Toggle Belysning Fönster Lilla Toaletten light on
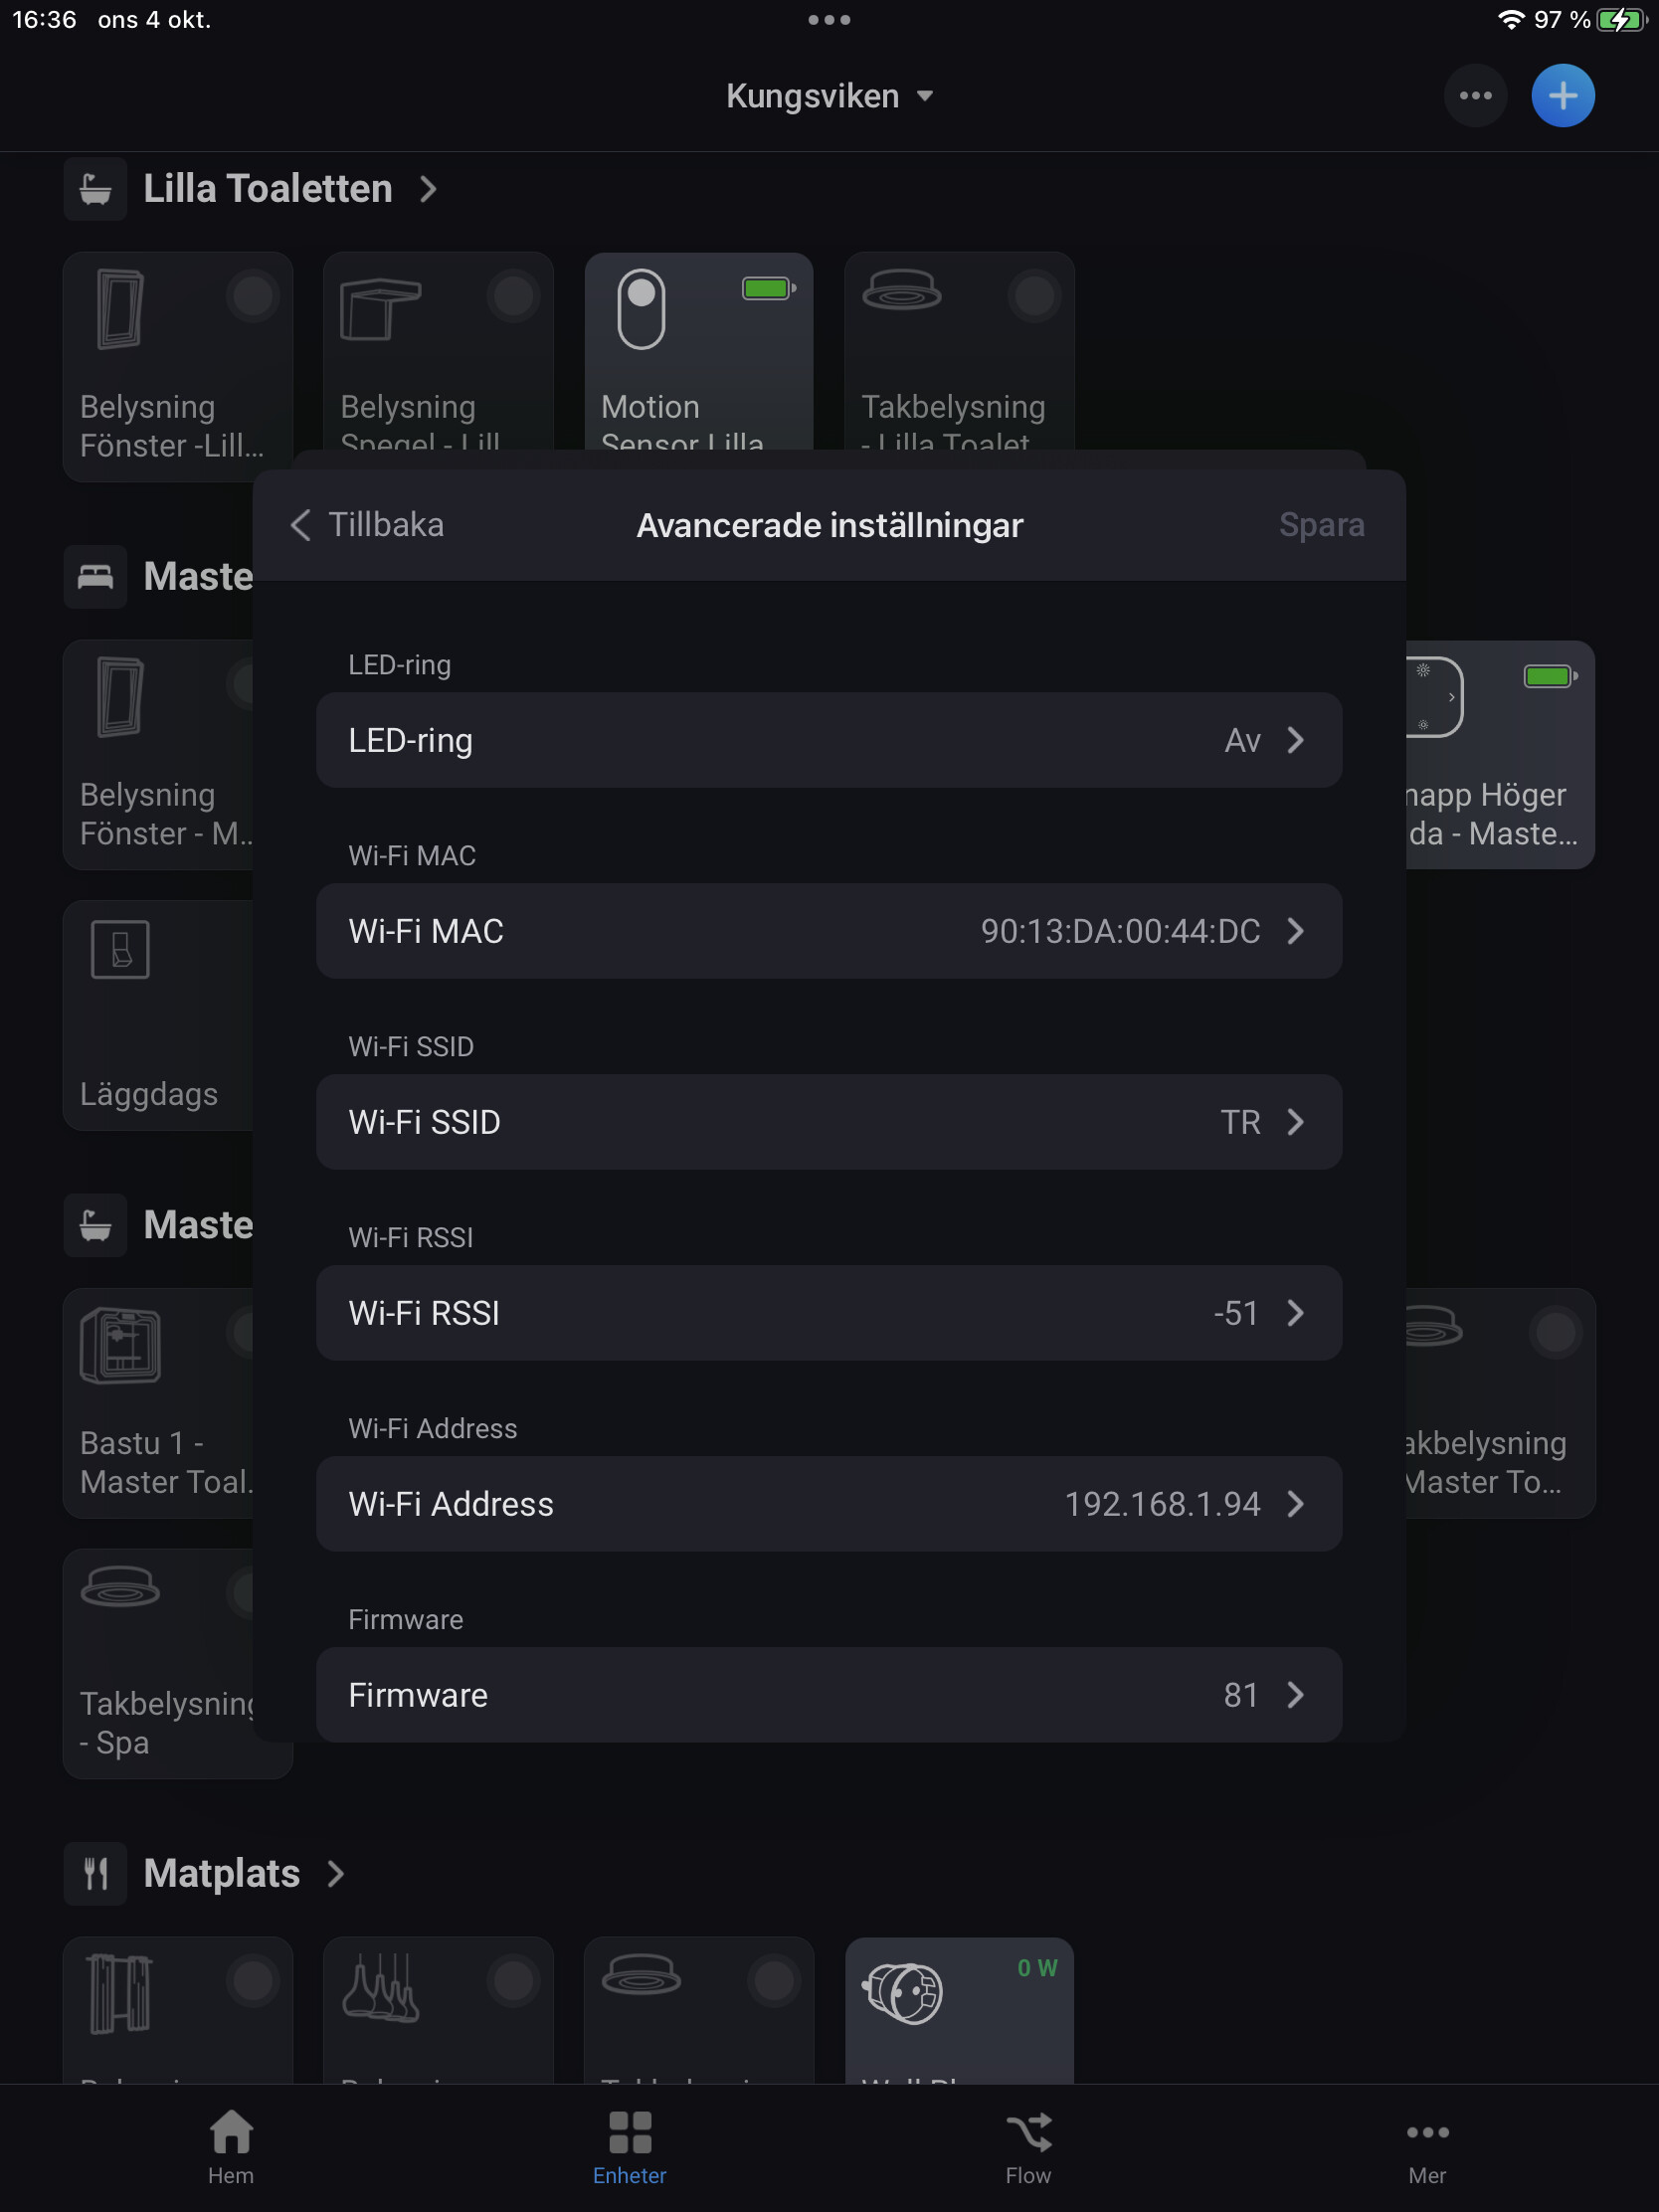Screen dimensions: 1659x2212 [253, 296]
